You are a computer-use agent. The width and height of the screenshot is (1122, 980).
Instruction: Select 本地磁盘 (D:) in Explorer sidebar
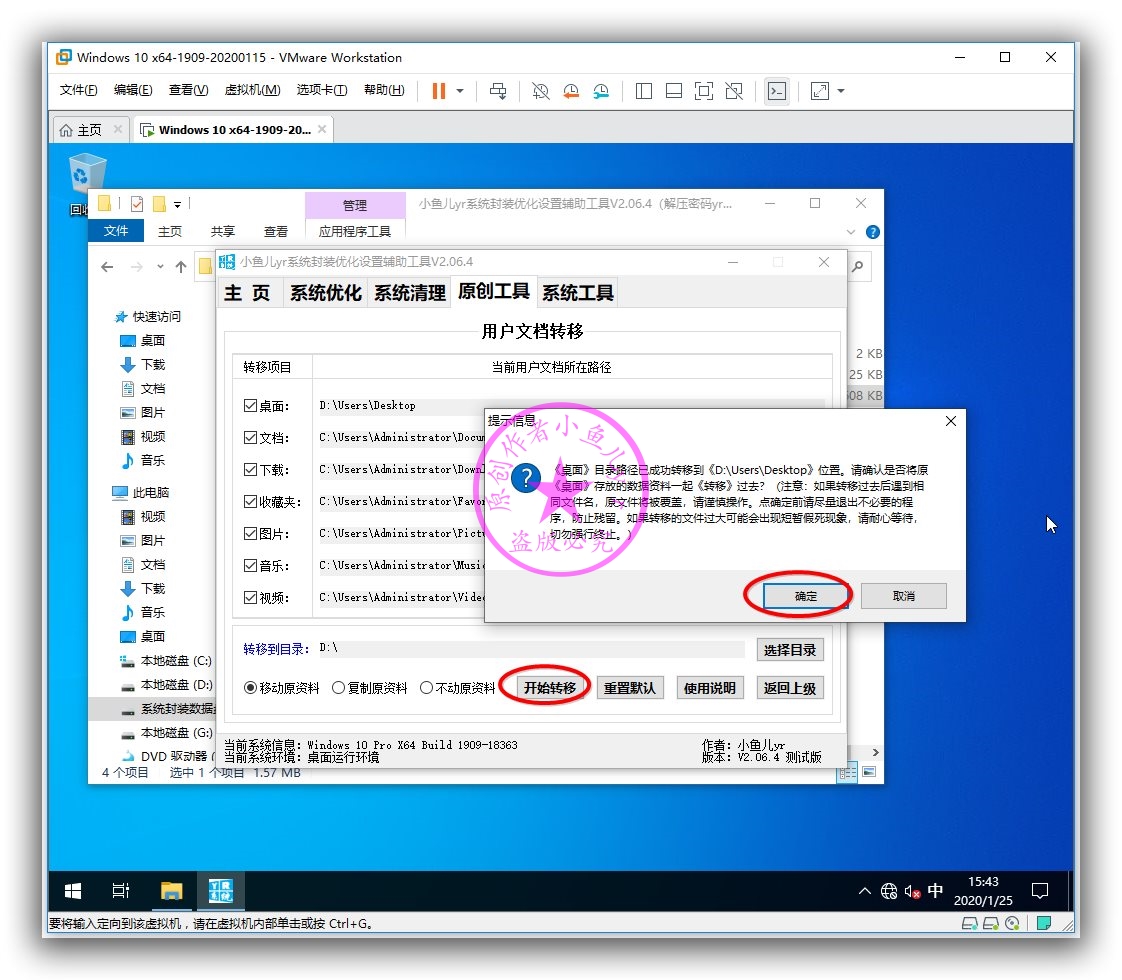pyautogui.click(x=167, y=685)
